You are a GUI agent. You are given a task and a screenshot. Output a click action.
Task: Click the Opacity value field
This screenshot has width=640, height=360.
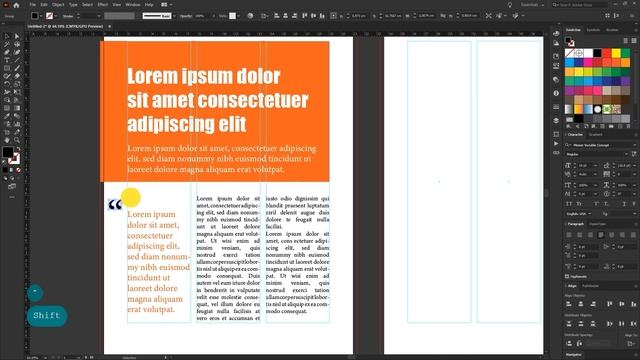coord(201,16)
